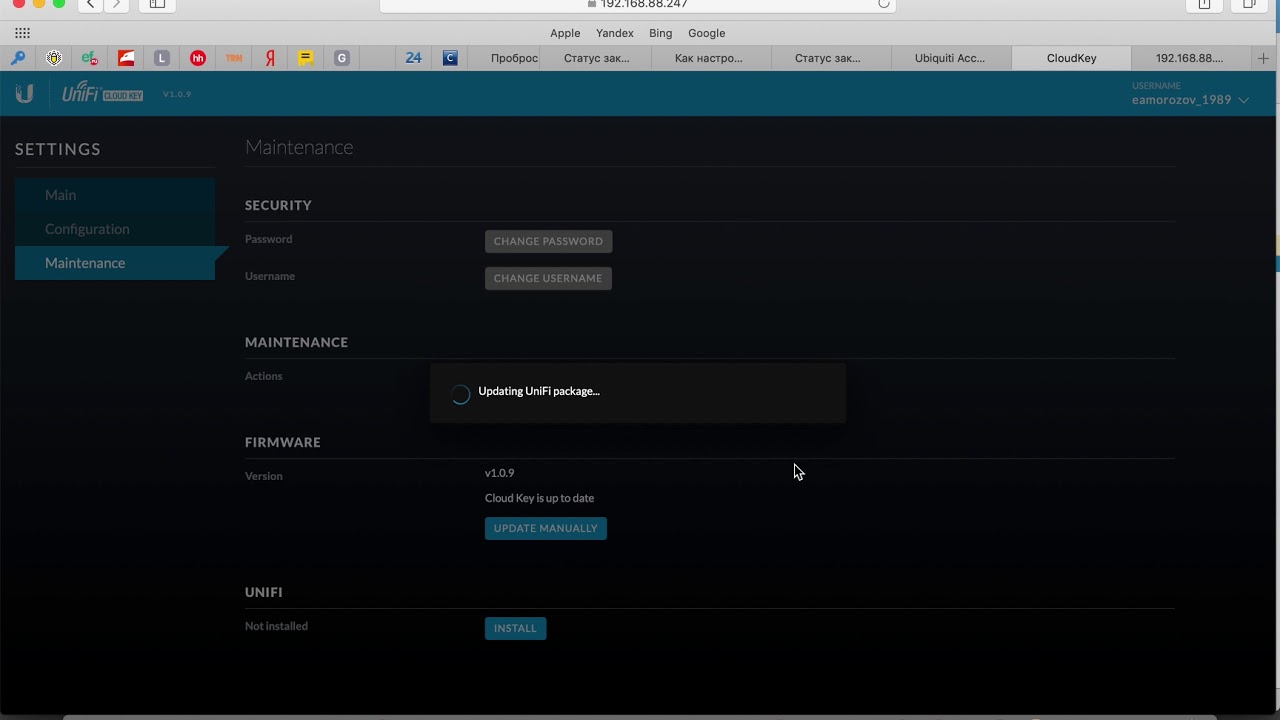
Task: Switch to the 'Проброс' tab
Action: coord(514,58)
